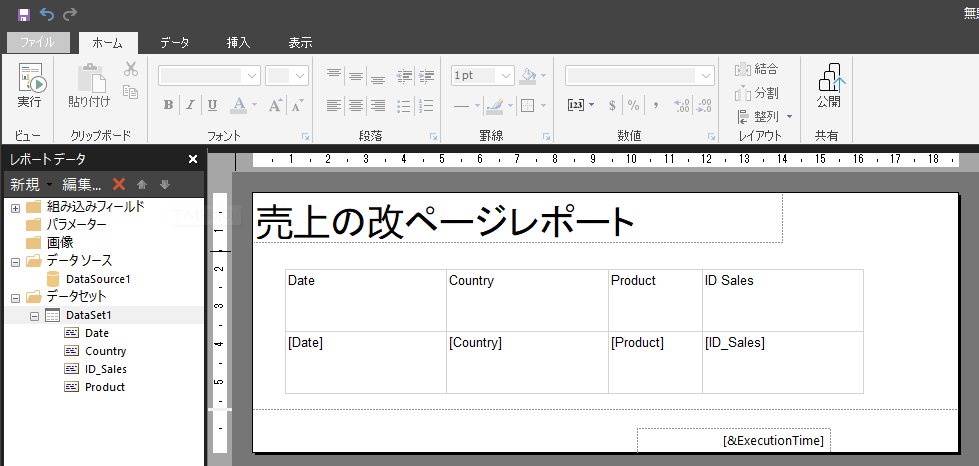Collapse データソース folder
Viewport: 979px width, 466px height.
coord(15,262)
